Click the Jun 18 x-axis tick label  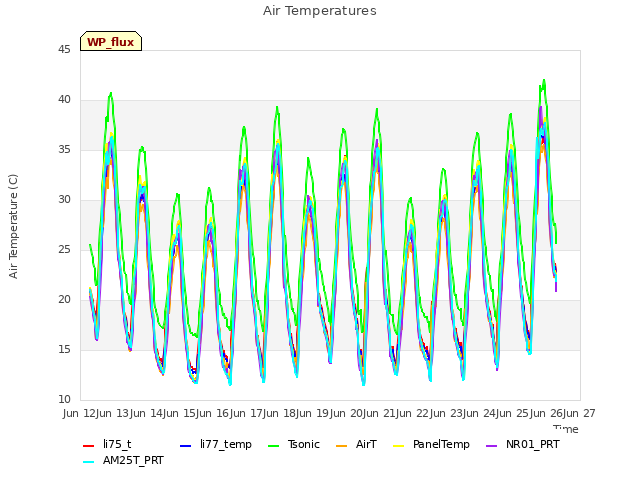(x=297, y=413)
